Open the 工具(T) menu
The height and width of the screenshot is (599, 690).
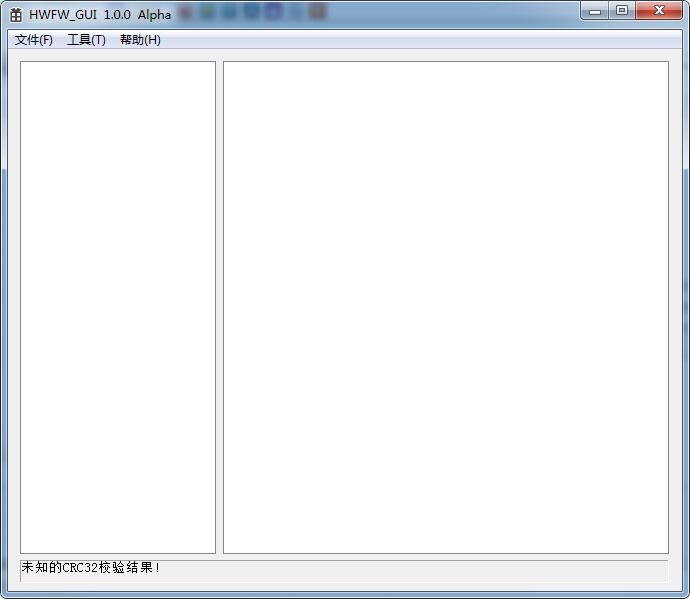point(86,40)
